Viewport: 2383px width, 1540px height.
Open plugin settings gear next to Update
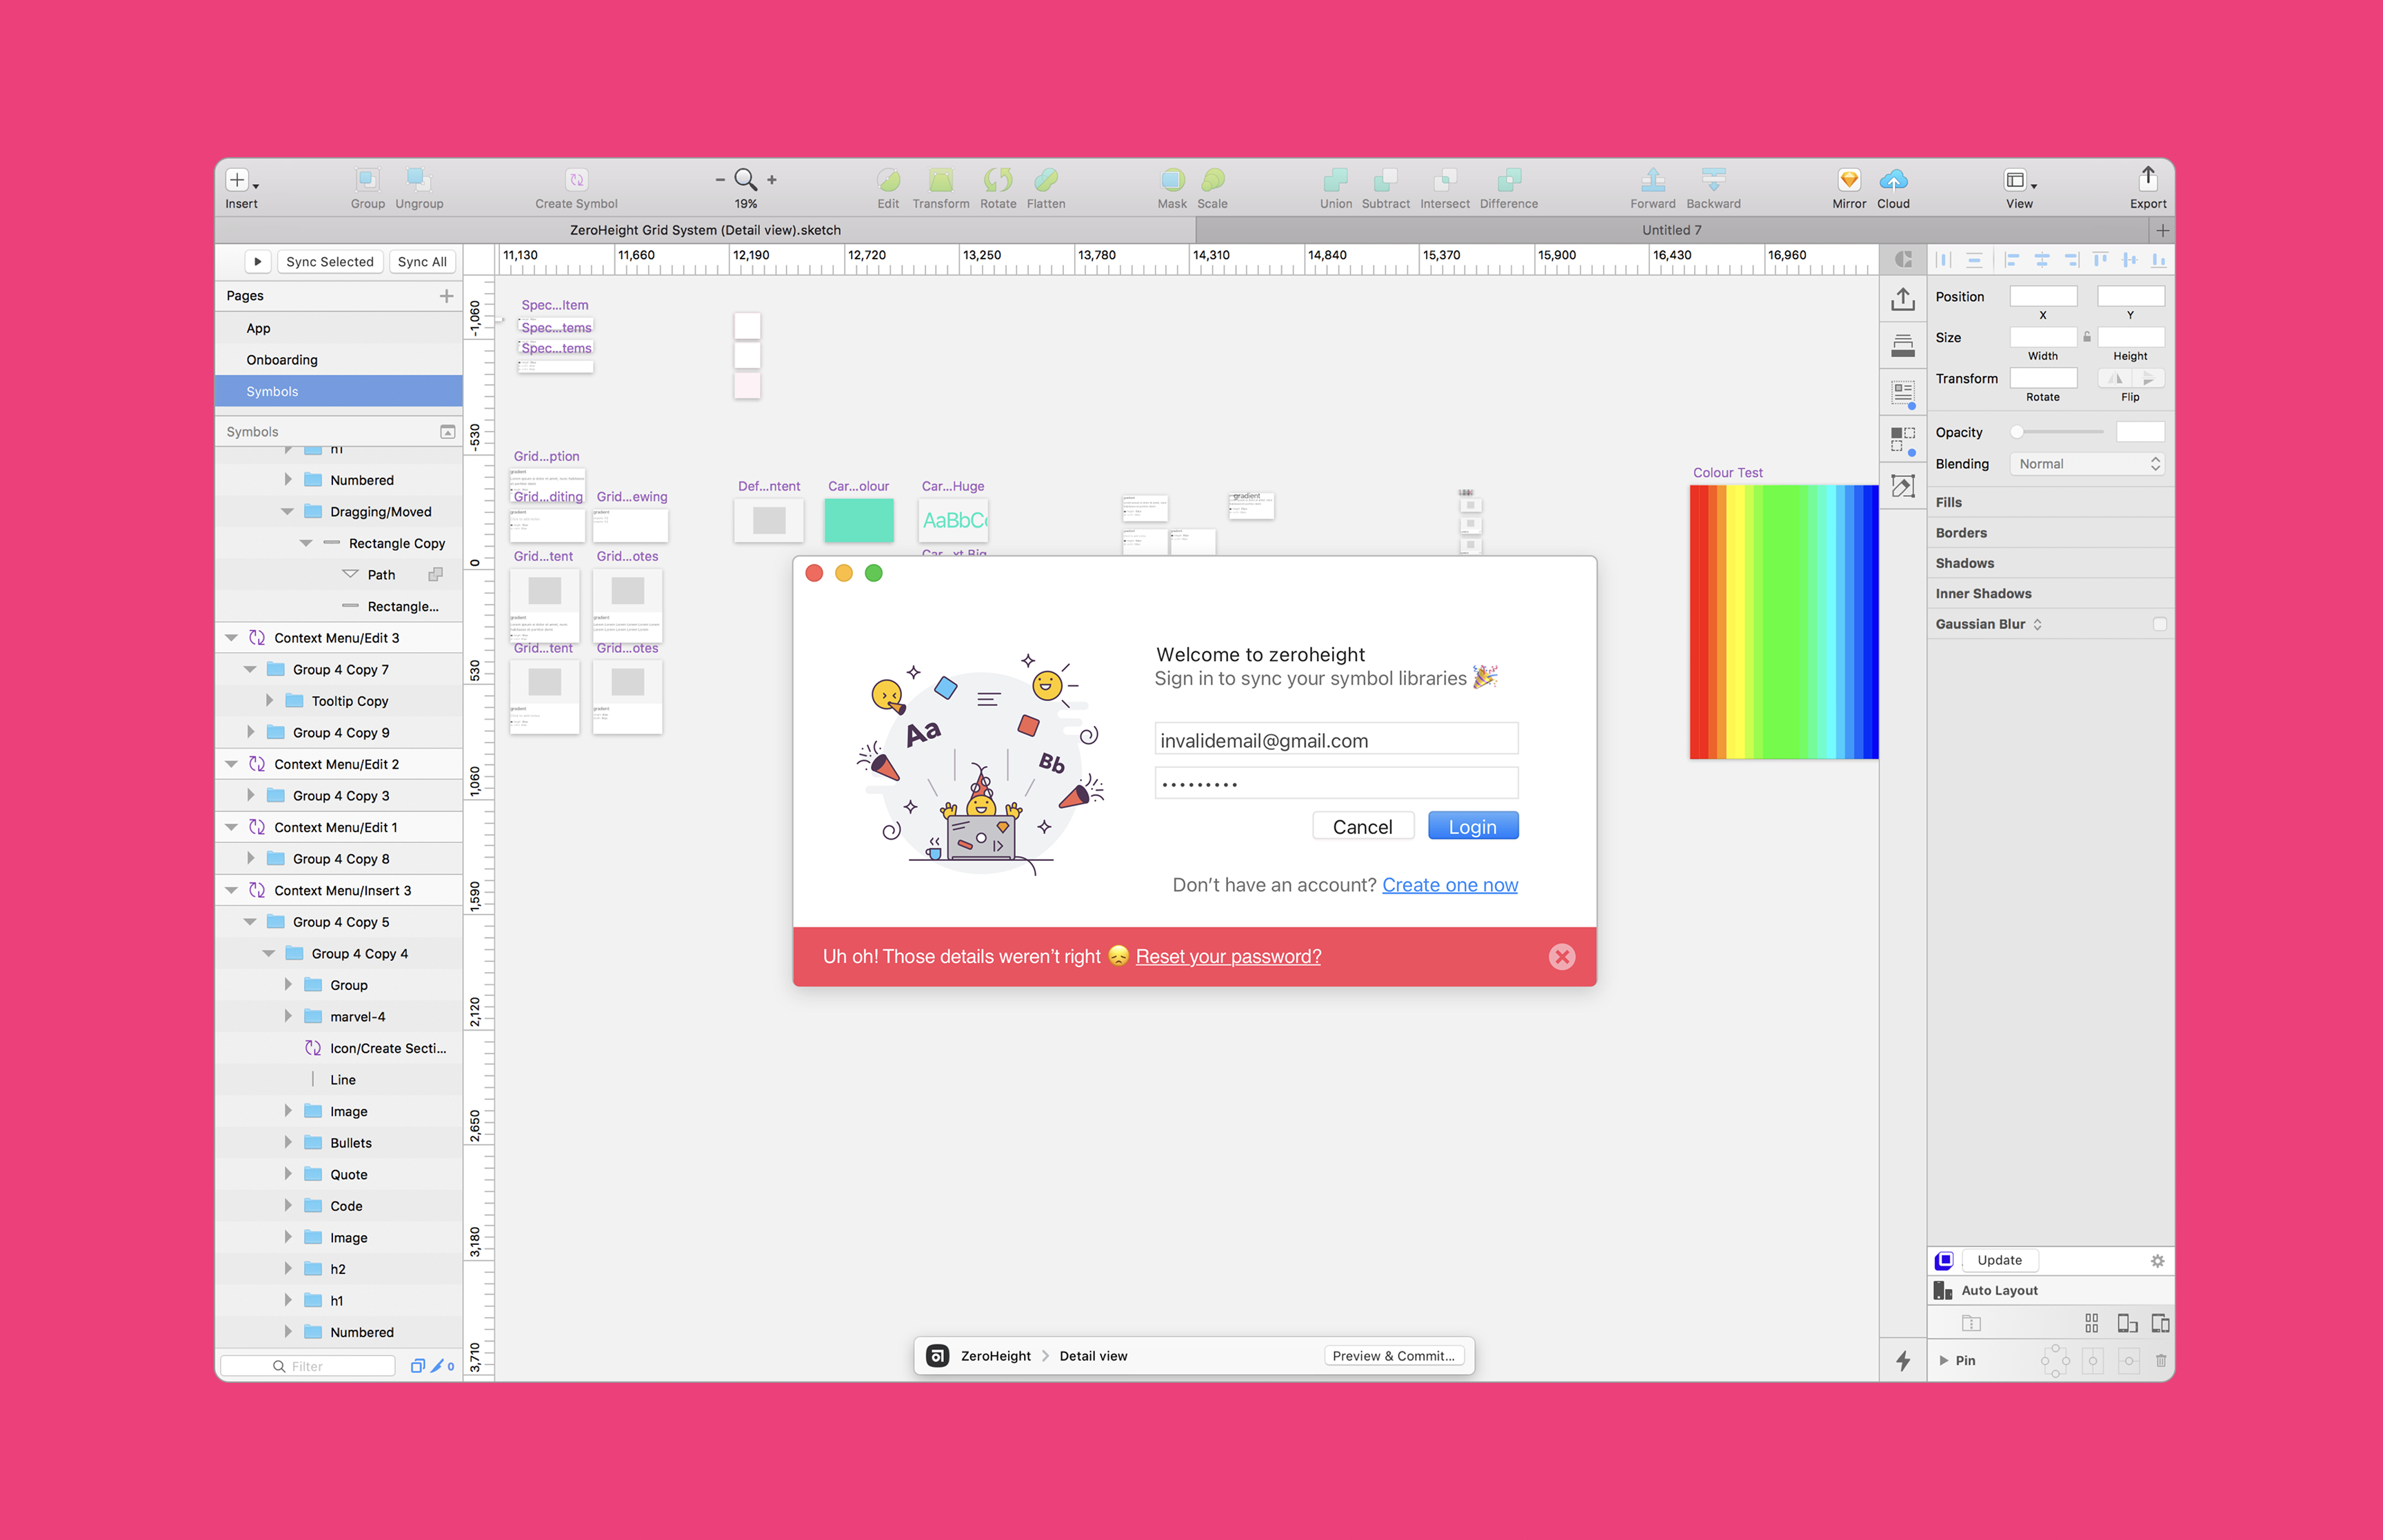tap(2157, 1261)
